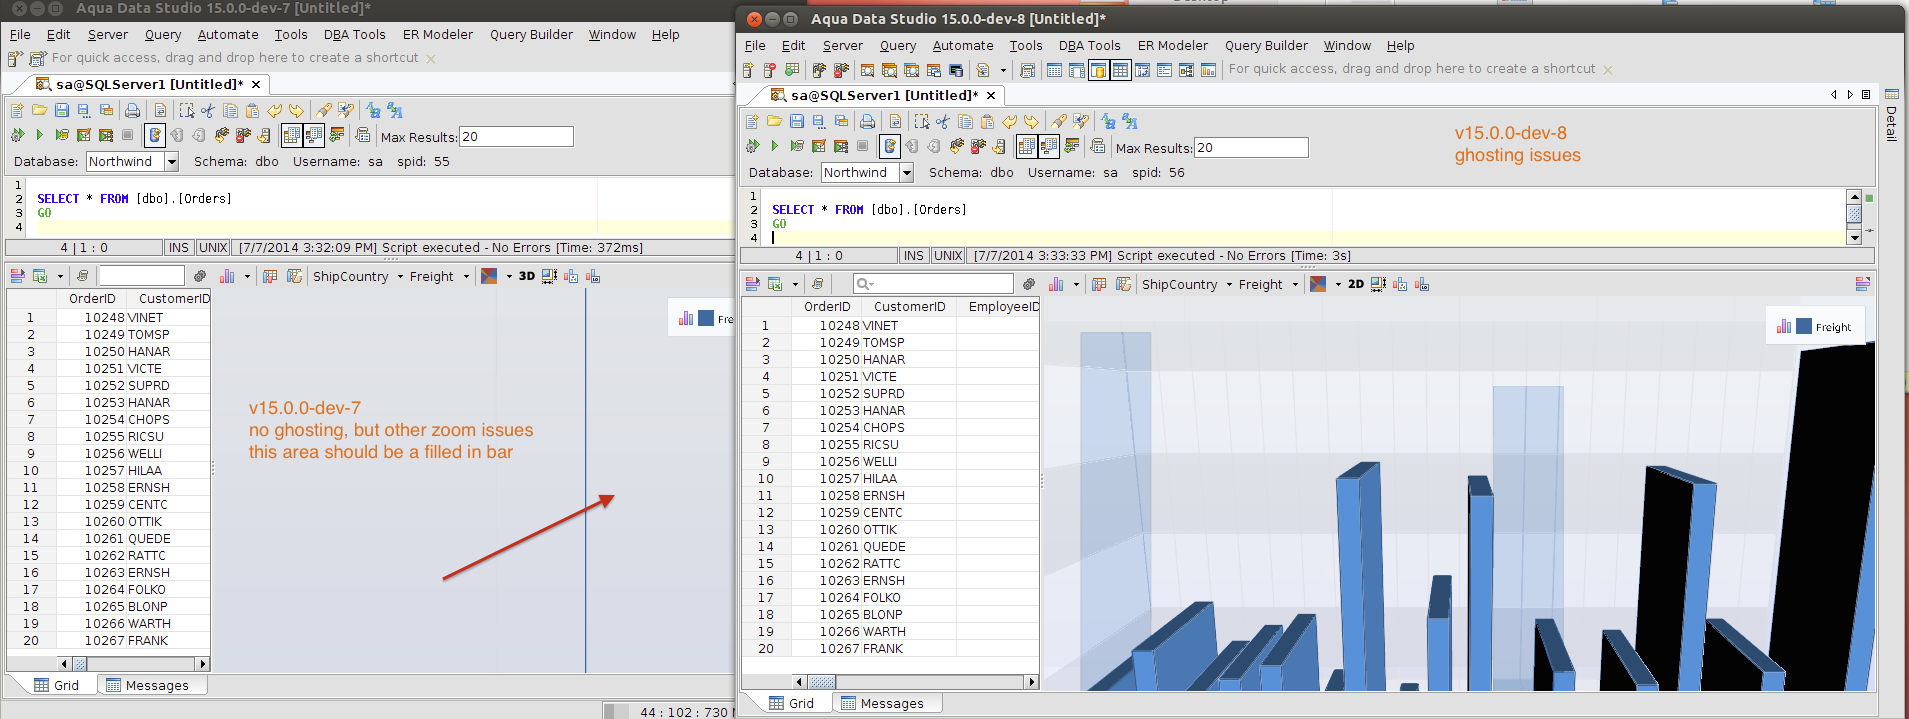Click vertical Detail panel tab
The height and width of the screenshot is (719, 1909).
1891,115
